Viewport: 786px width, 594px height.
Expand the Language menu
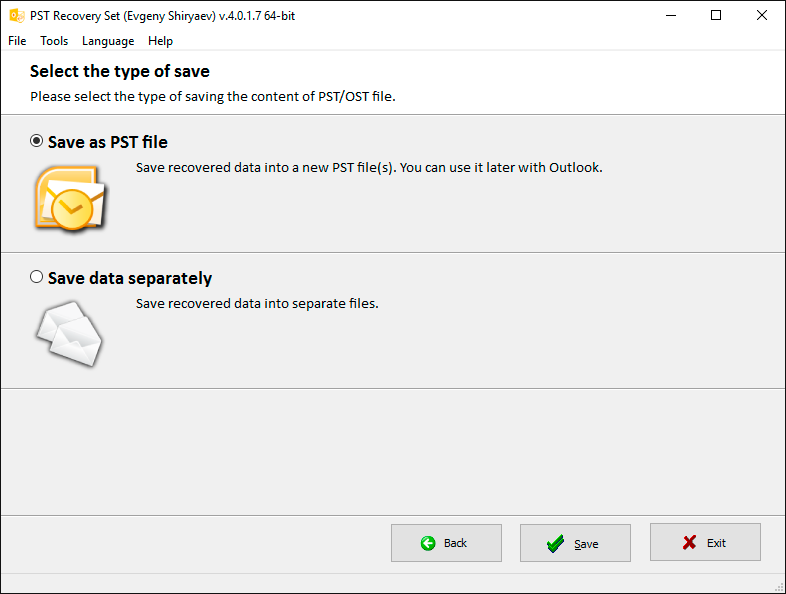(108, 41)
